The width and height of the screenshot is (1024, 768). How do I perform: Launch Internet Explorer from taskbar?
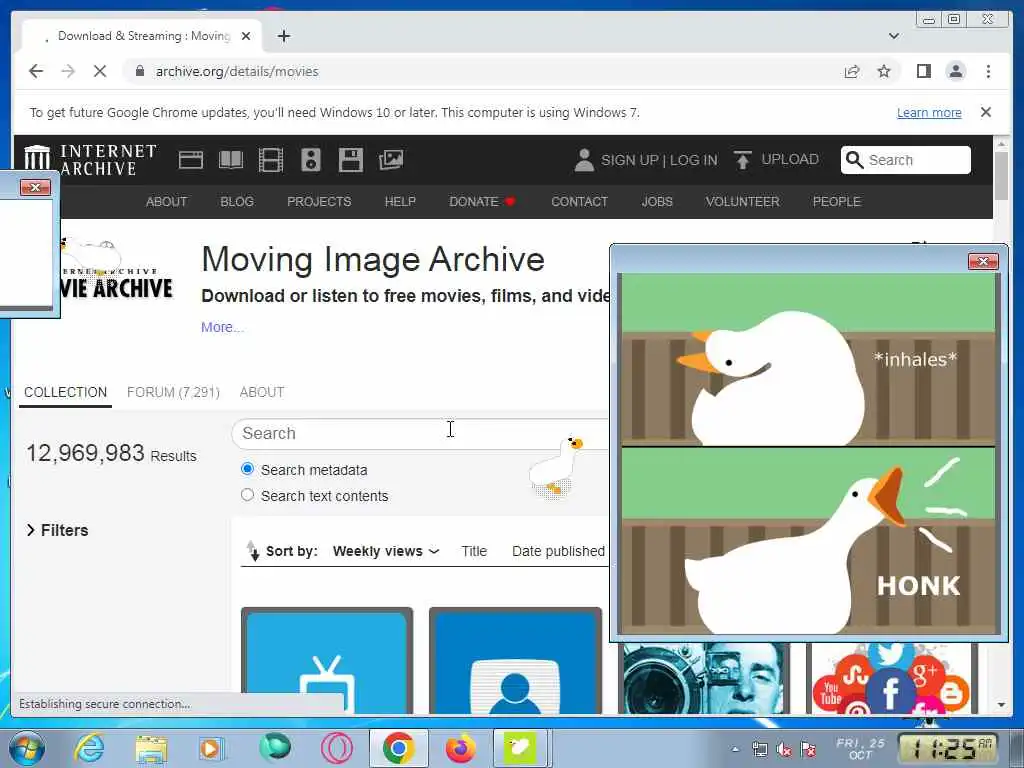[x=89, y=748]
